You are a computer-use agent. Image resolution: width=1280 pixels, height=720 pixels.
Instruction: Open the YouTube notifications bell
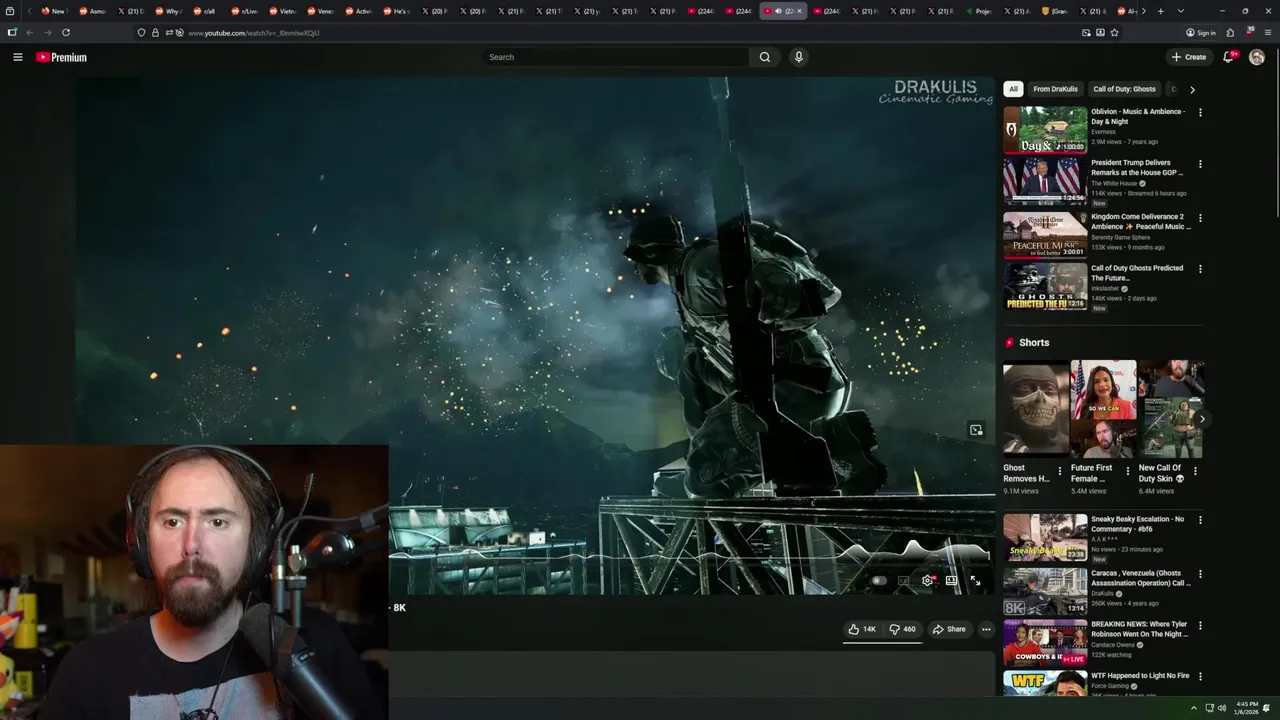(x=1229, y=57)
